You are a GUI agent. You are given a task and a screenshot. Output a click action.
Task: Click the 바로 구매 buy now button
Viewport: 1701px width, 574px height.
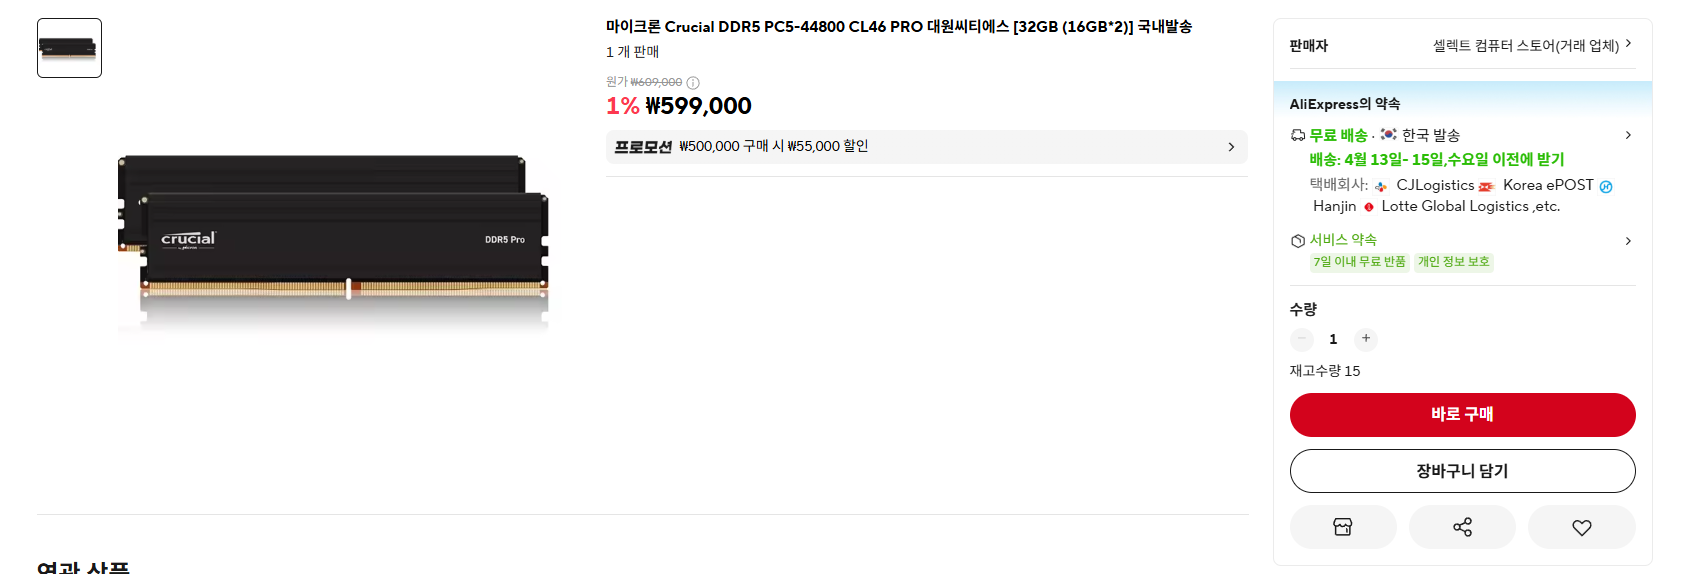tap(1462, 415)
